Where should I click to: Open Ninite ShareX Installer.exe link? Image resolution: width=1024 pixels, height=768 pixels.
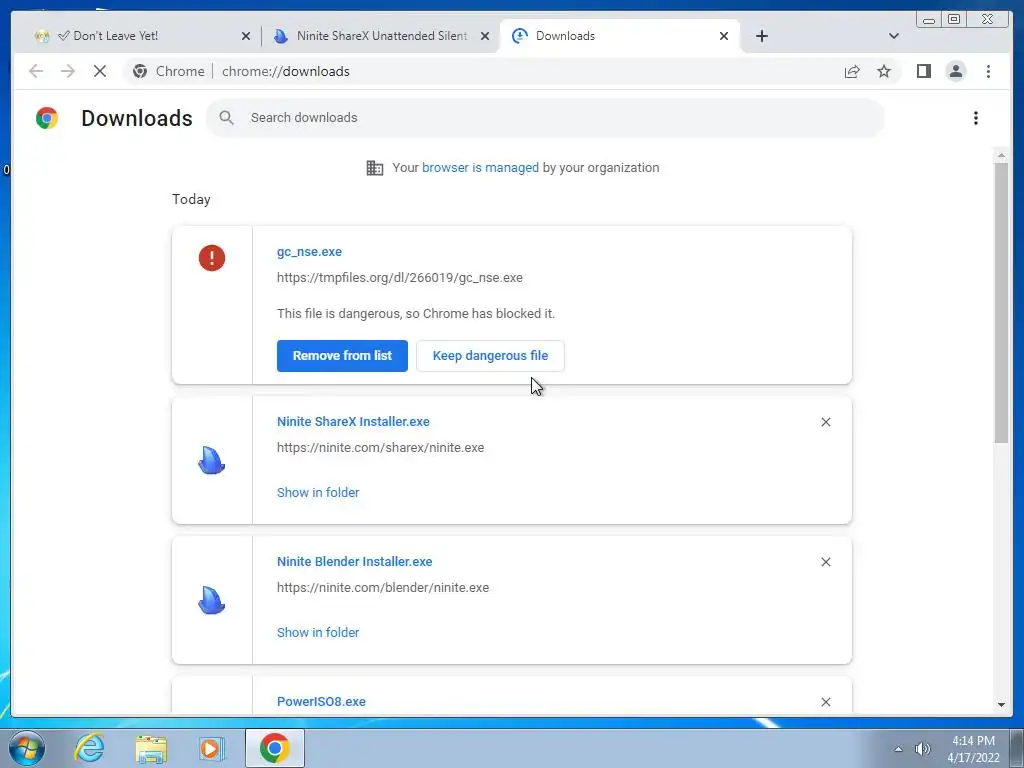(x=353, y=422)
